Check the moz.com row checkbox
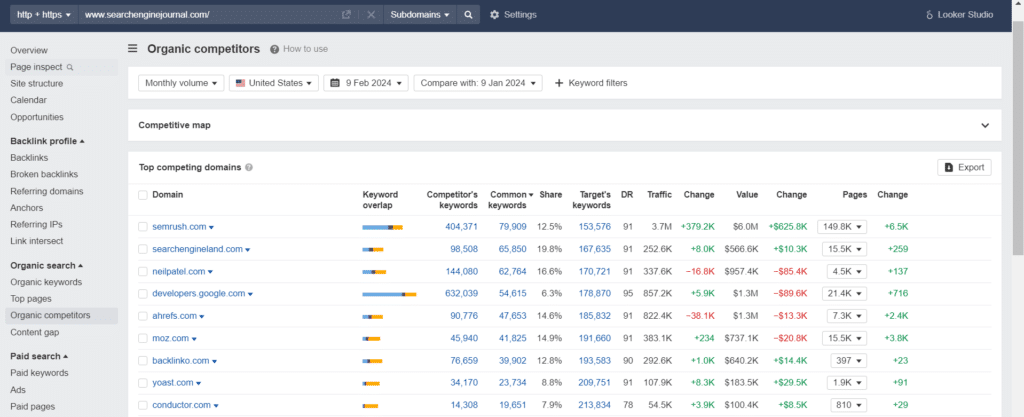 (x=143, y=338)
